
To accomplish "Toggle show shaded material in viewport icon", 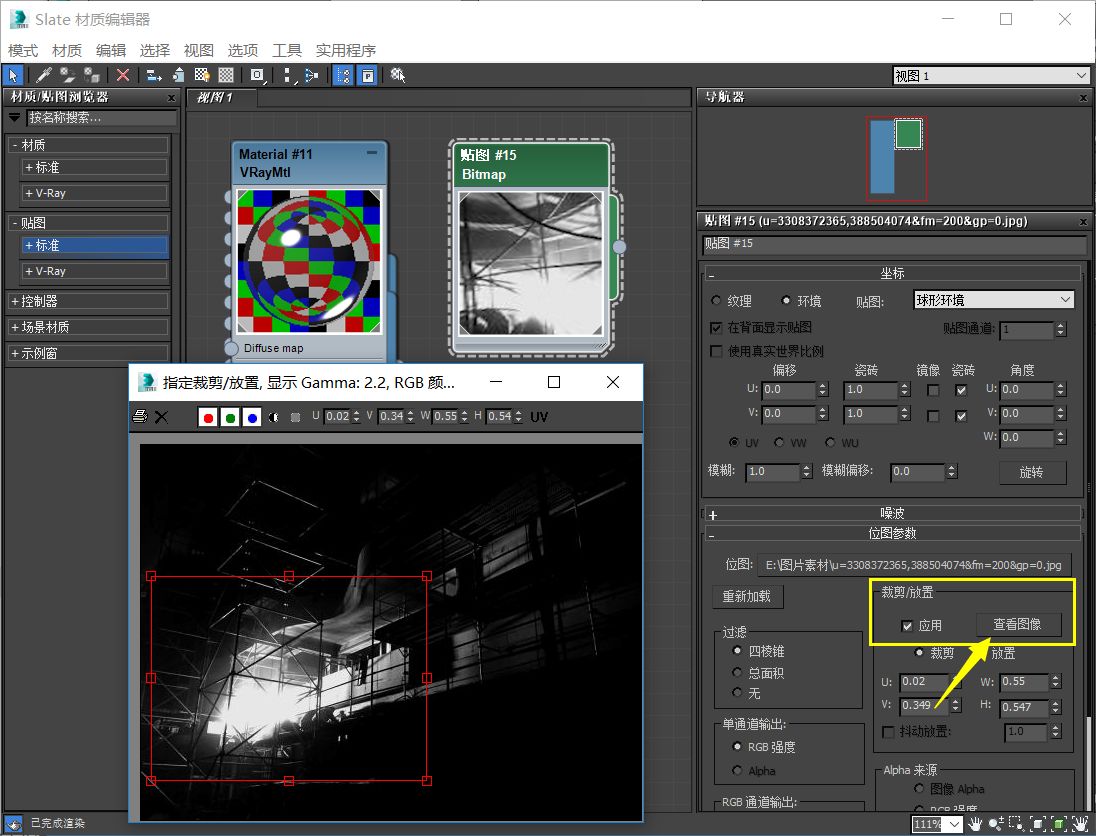I will coord(202,75).
